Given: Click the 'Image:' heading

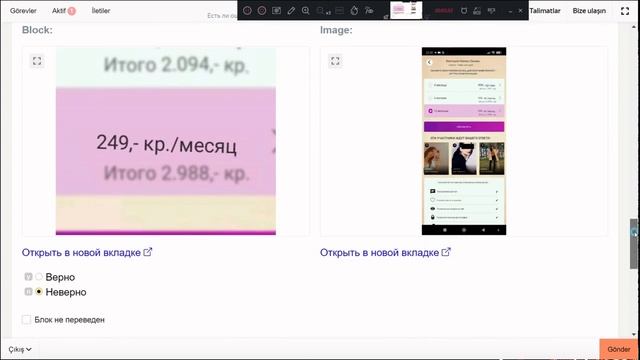Looking at the screenshot, I should tap(336, 30).
